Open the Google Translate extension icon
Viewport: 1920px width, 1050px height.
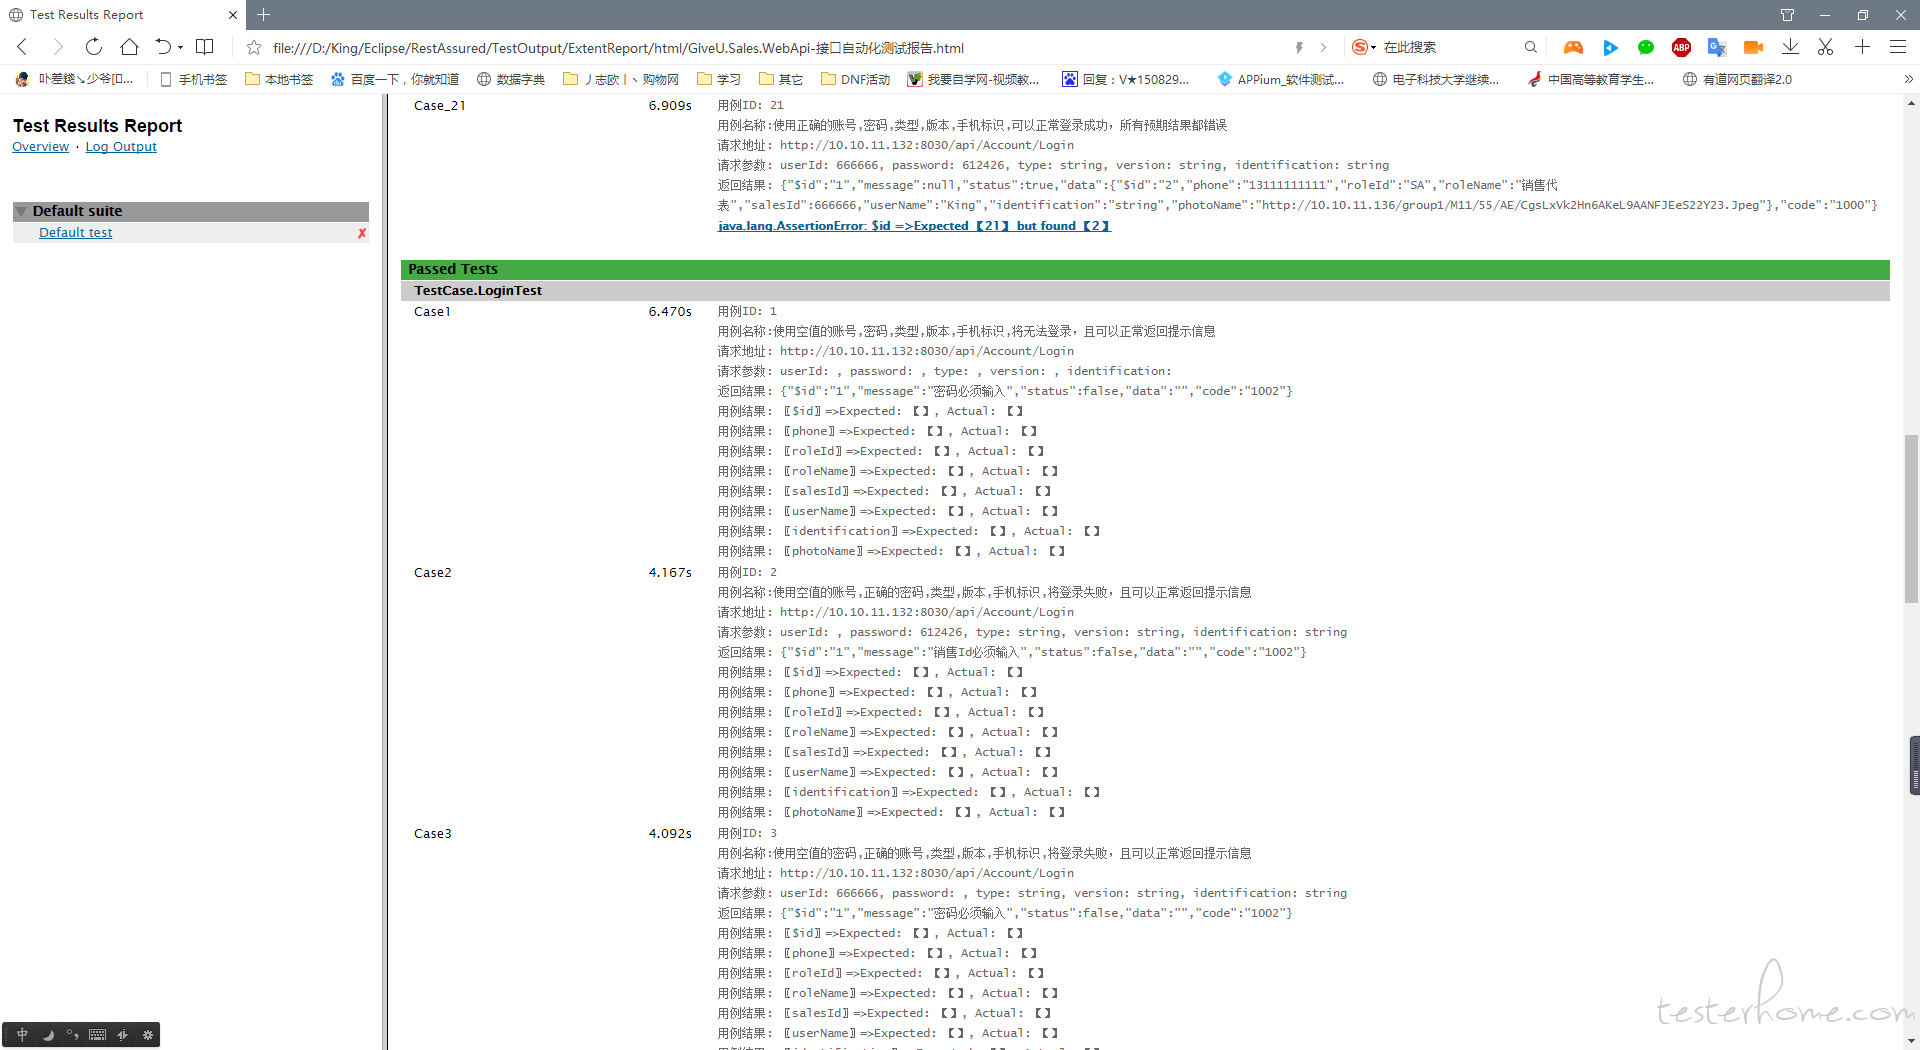1717,47
